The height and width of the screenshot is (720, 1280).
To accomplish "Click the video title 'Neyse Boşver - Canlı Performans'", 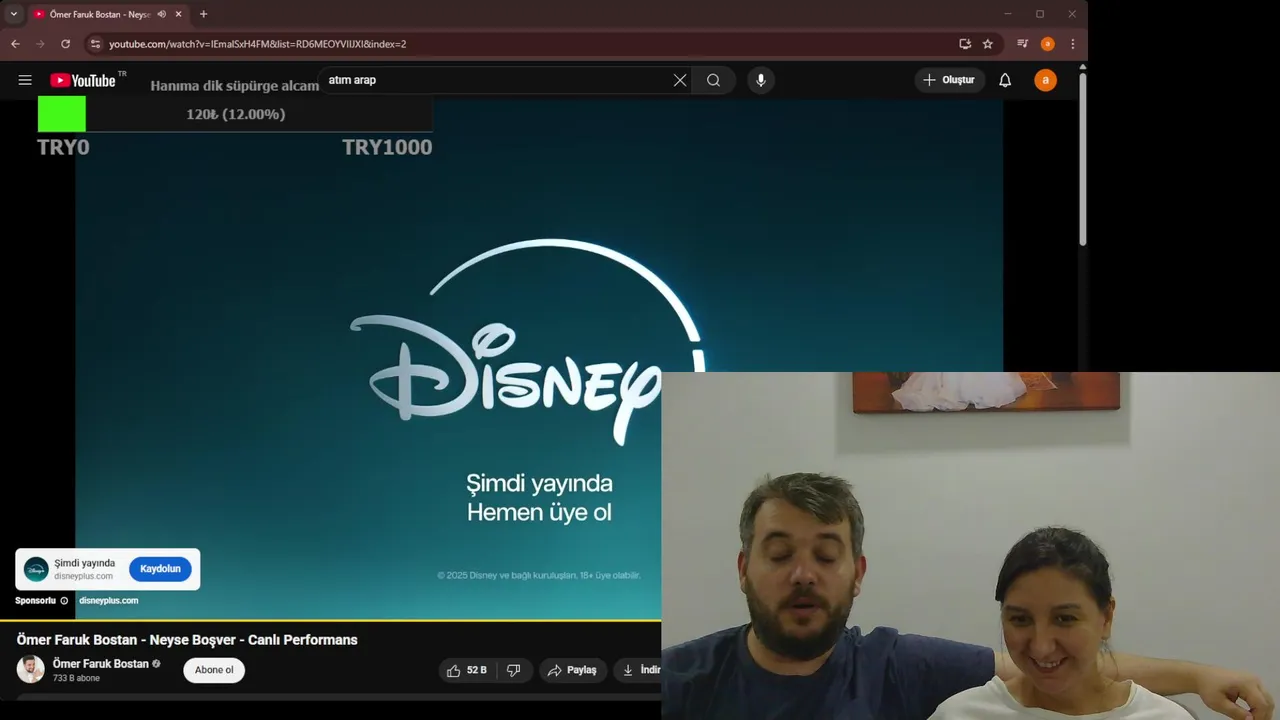I will tap(253, 640).
